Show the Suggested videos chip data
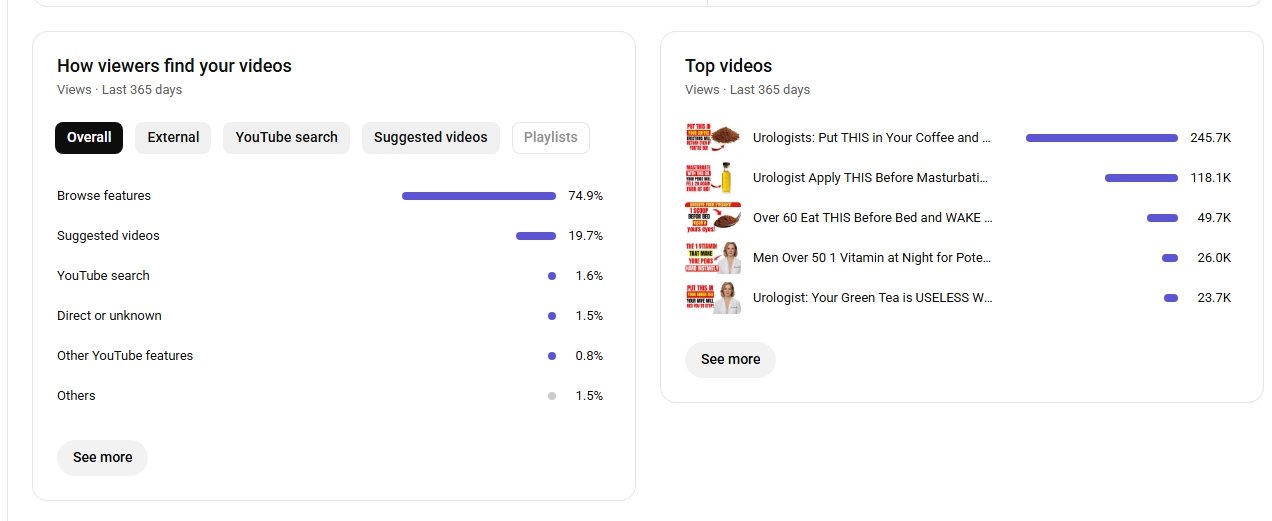Screen dimensions: 1272x521 coord(430,138)
